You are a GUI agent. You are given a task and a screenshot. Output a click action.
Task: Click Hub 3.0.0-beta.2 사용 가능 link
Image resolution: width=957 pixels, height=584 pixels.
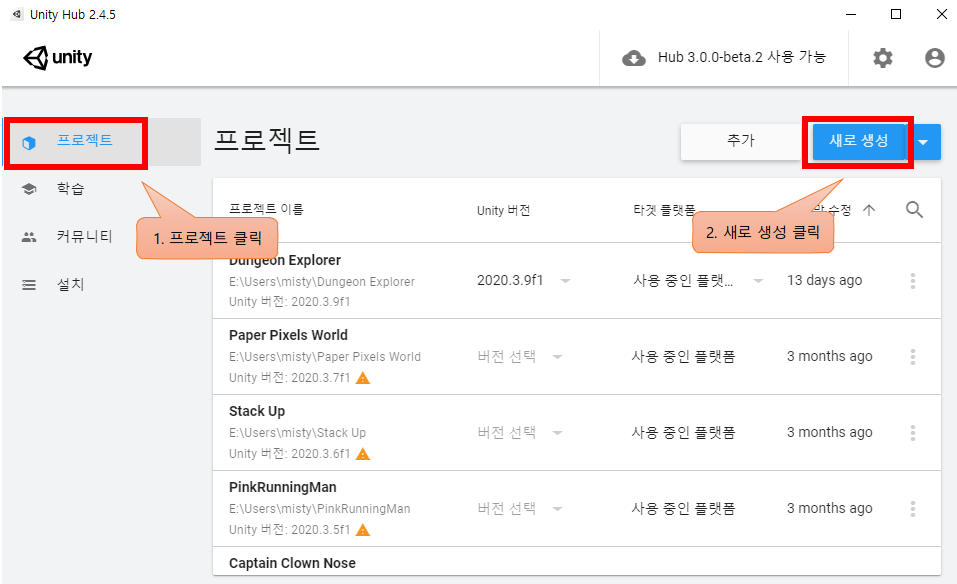pyautogui.click(x=742, y=57)
